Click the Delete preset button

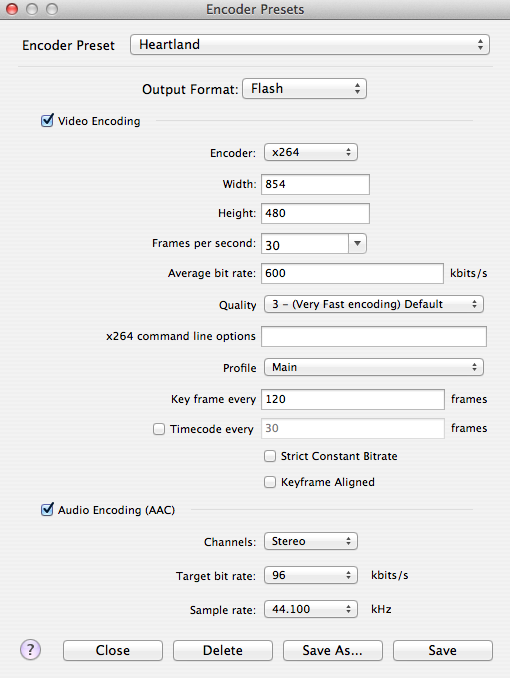[x=223, y=650]
